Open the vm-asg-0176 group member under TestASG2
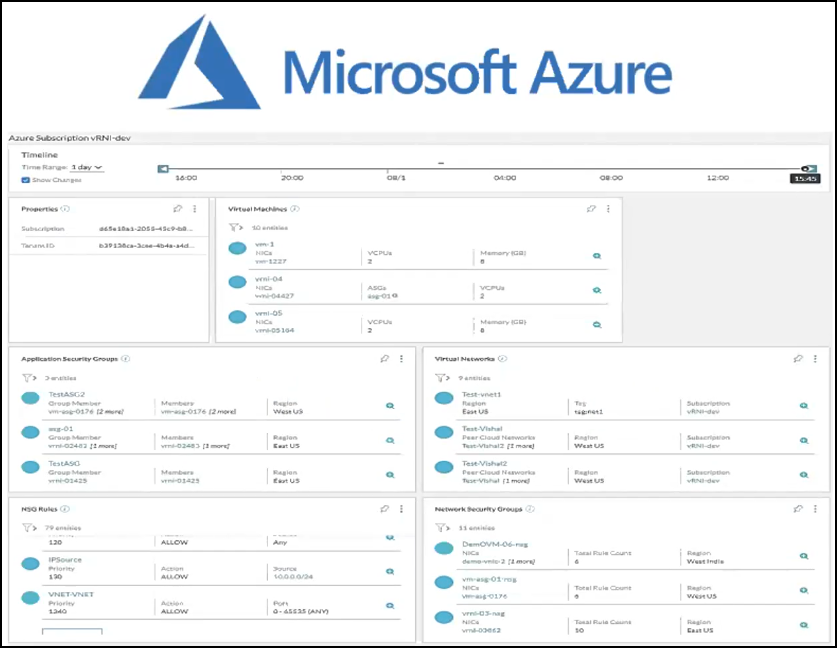The height and width of the screenshot is (648, 837). [x=71, y=412]
